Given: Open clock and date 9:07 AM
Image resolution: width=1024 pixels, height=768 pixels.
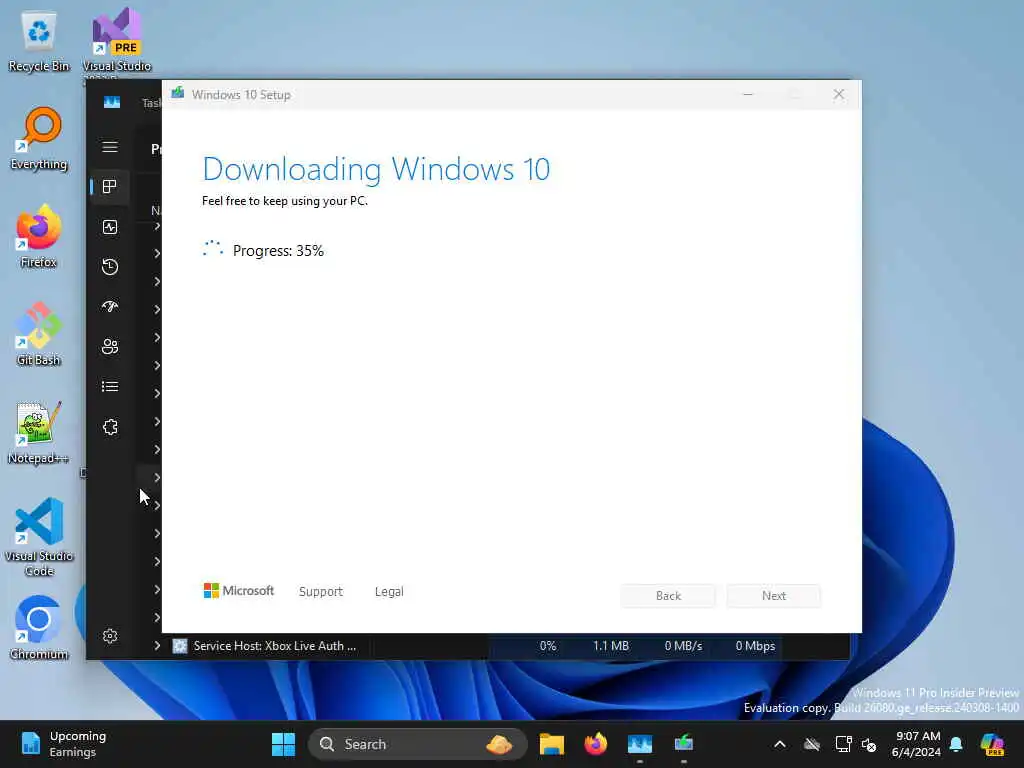Looking at the screenshot, I should (916, 744).
